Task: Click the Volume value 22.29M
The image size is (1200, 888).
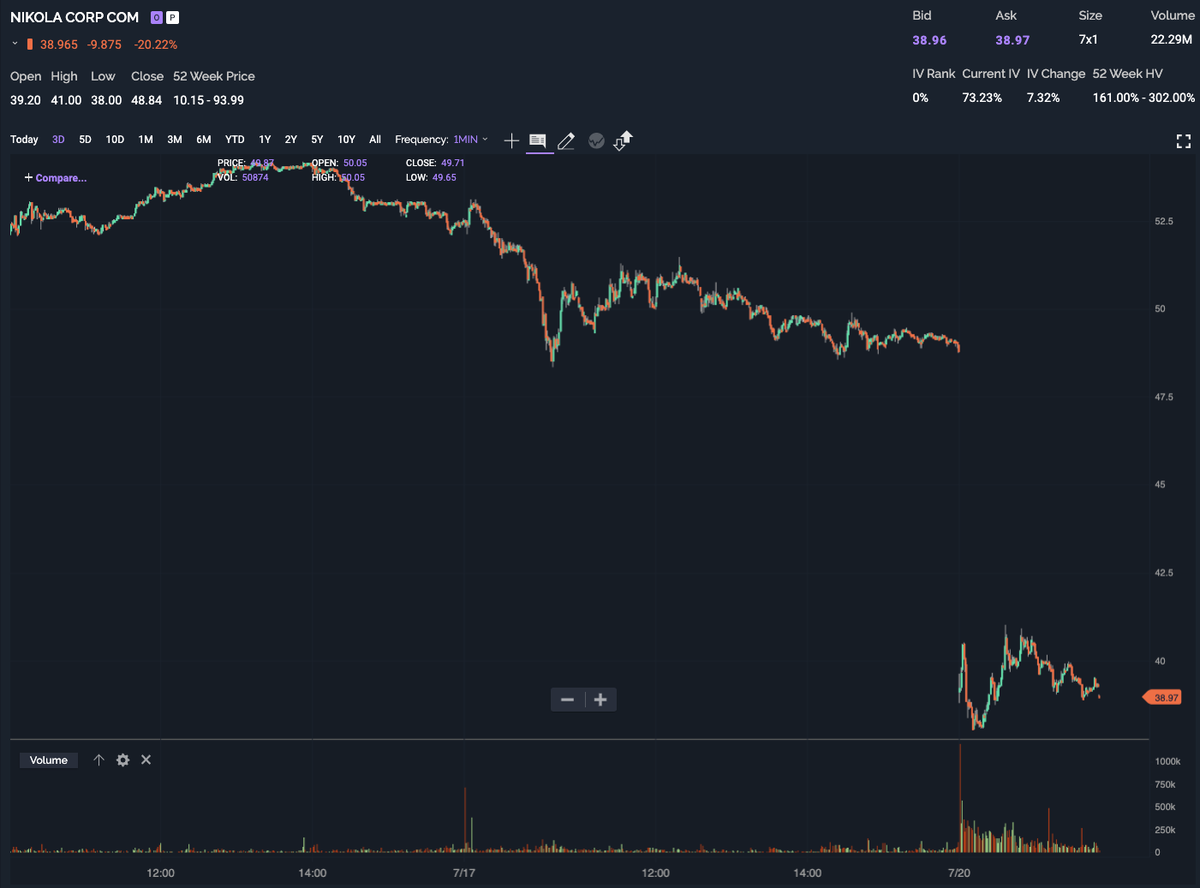Action: pyautogui.click(x=1172, y=40)
